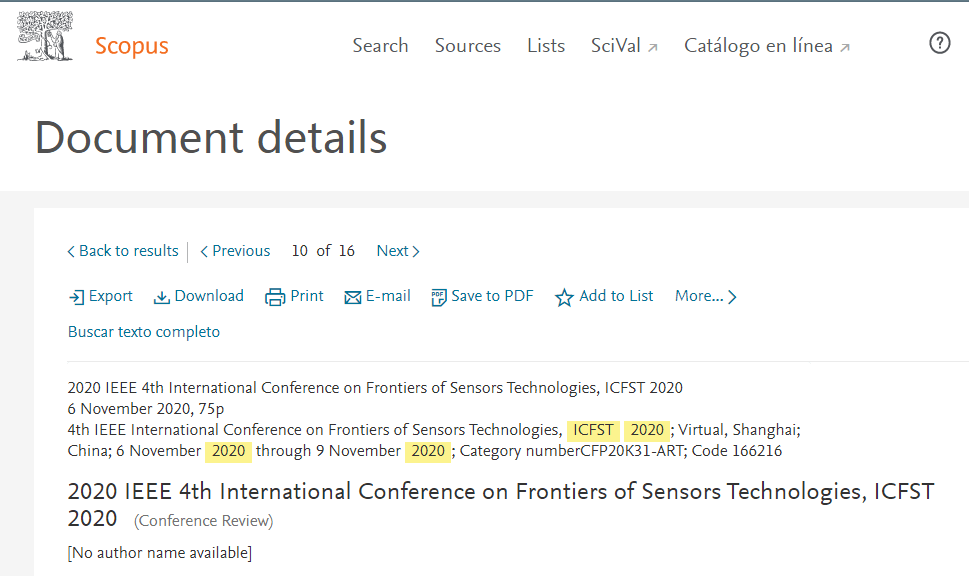Click the Back to results left chevron
The width and height of the screenshot is (969, 576).
(x=71, y=252)
